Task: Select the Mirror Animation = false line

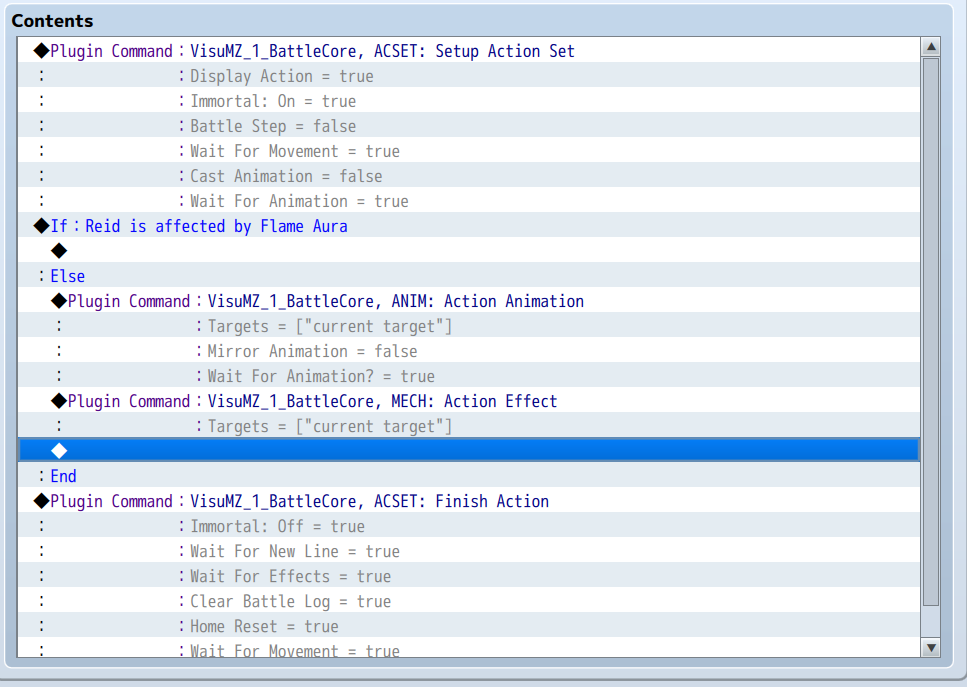Action: pos(290,351)
